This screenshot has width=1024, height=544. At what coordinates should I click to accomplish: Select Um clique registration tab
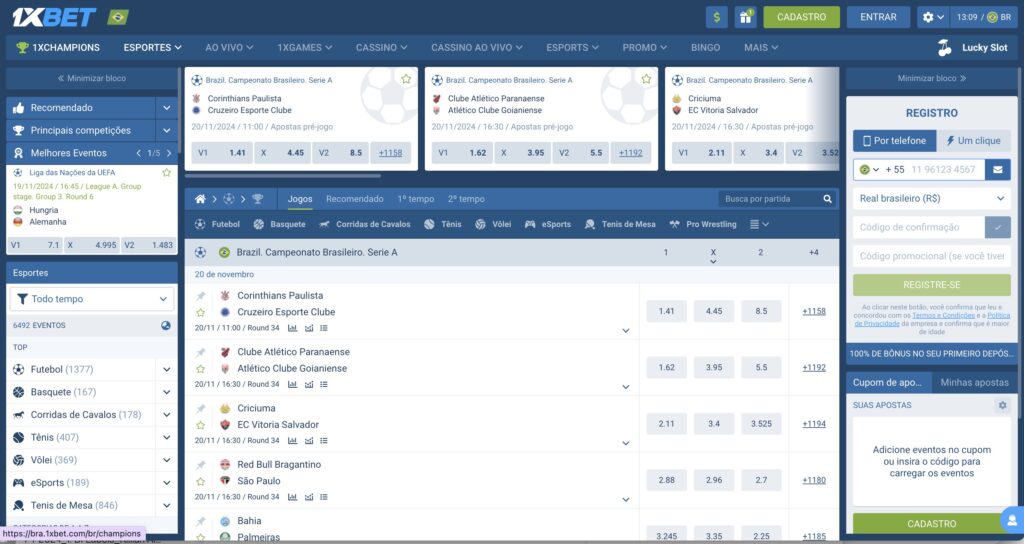click(x=973, y=141)
